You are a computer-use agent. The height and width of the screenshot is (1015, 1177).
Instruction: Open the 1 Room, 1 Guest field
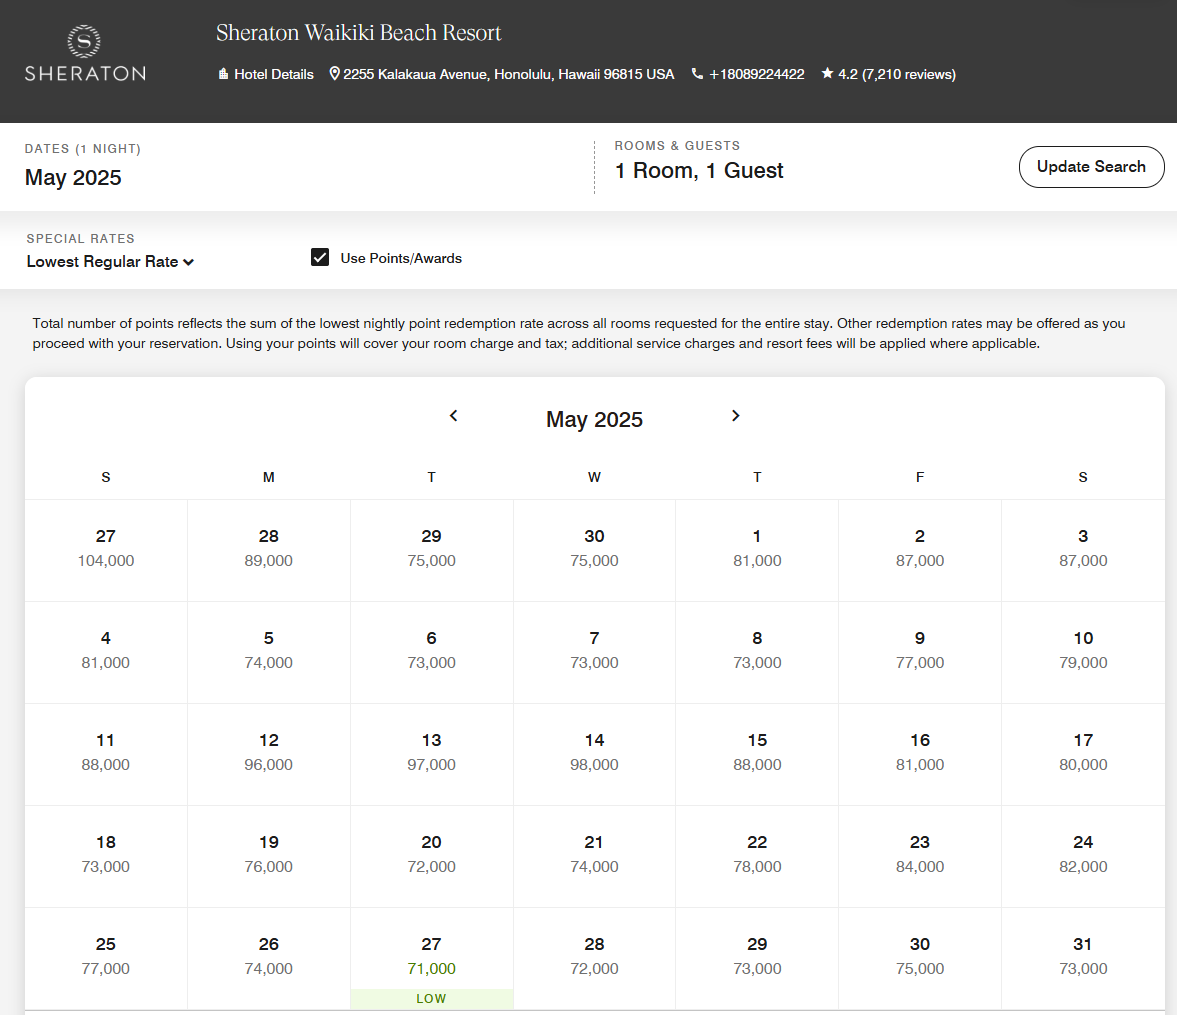pos(699,170)
